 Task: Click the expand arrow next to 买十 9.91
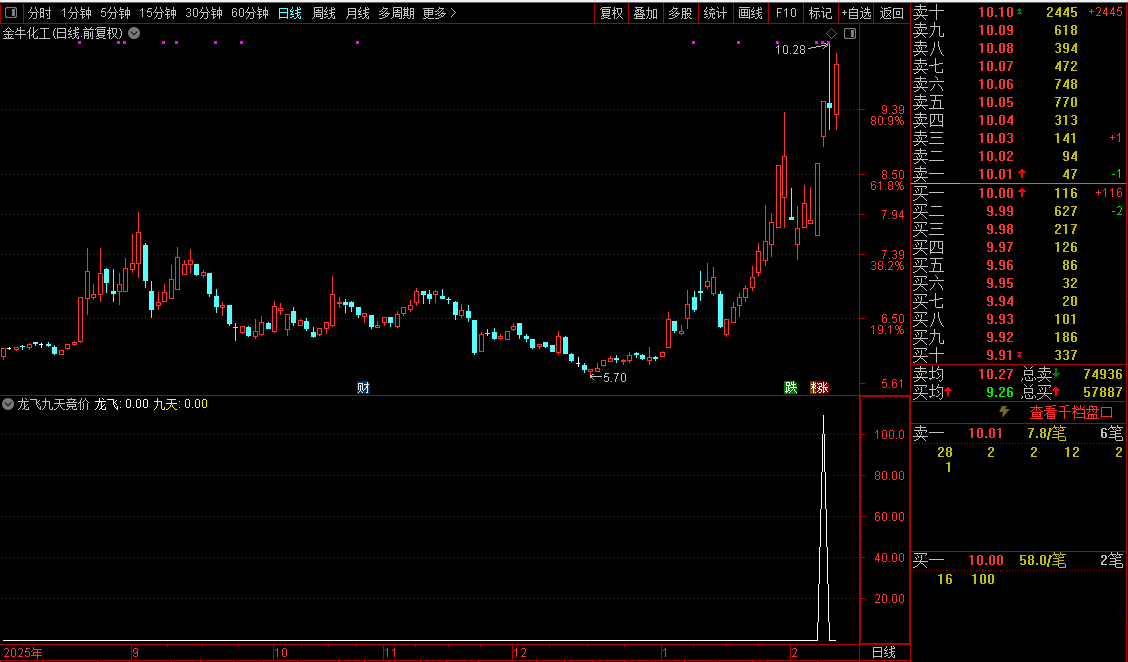[1019, 355]
